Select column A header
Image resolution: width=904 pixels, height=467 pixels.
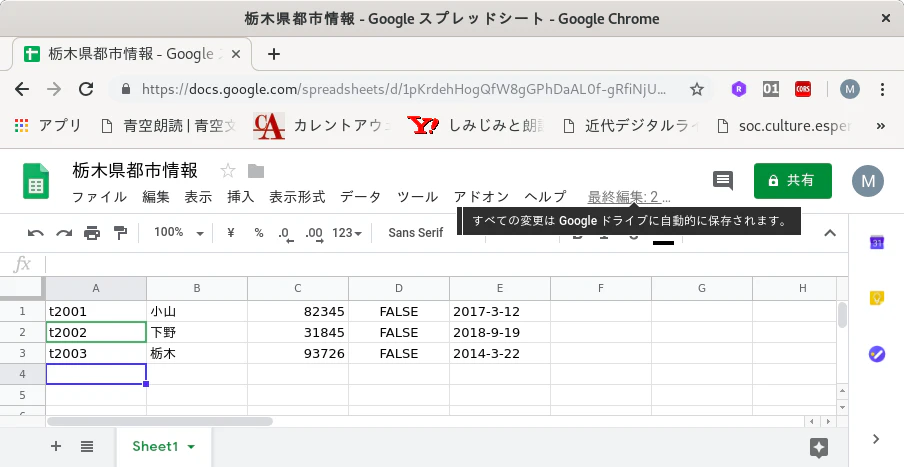(x=96, y=288)
